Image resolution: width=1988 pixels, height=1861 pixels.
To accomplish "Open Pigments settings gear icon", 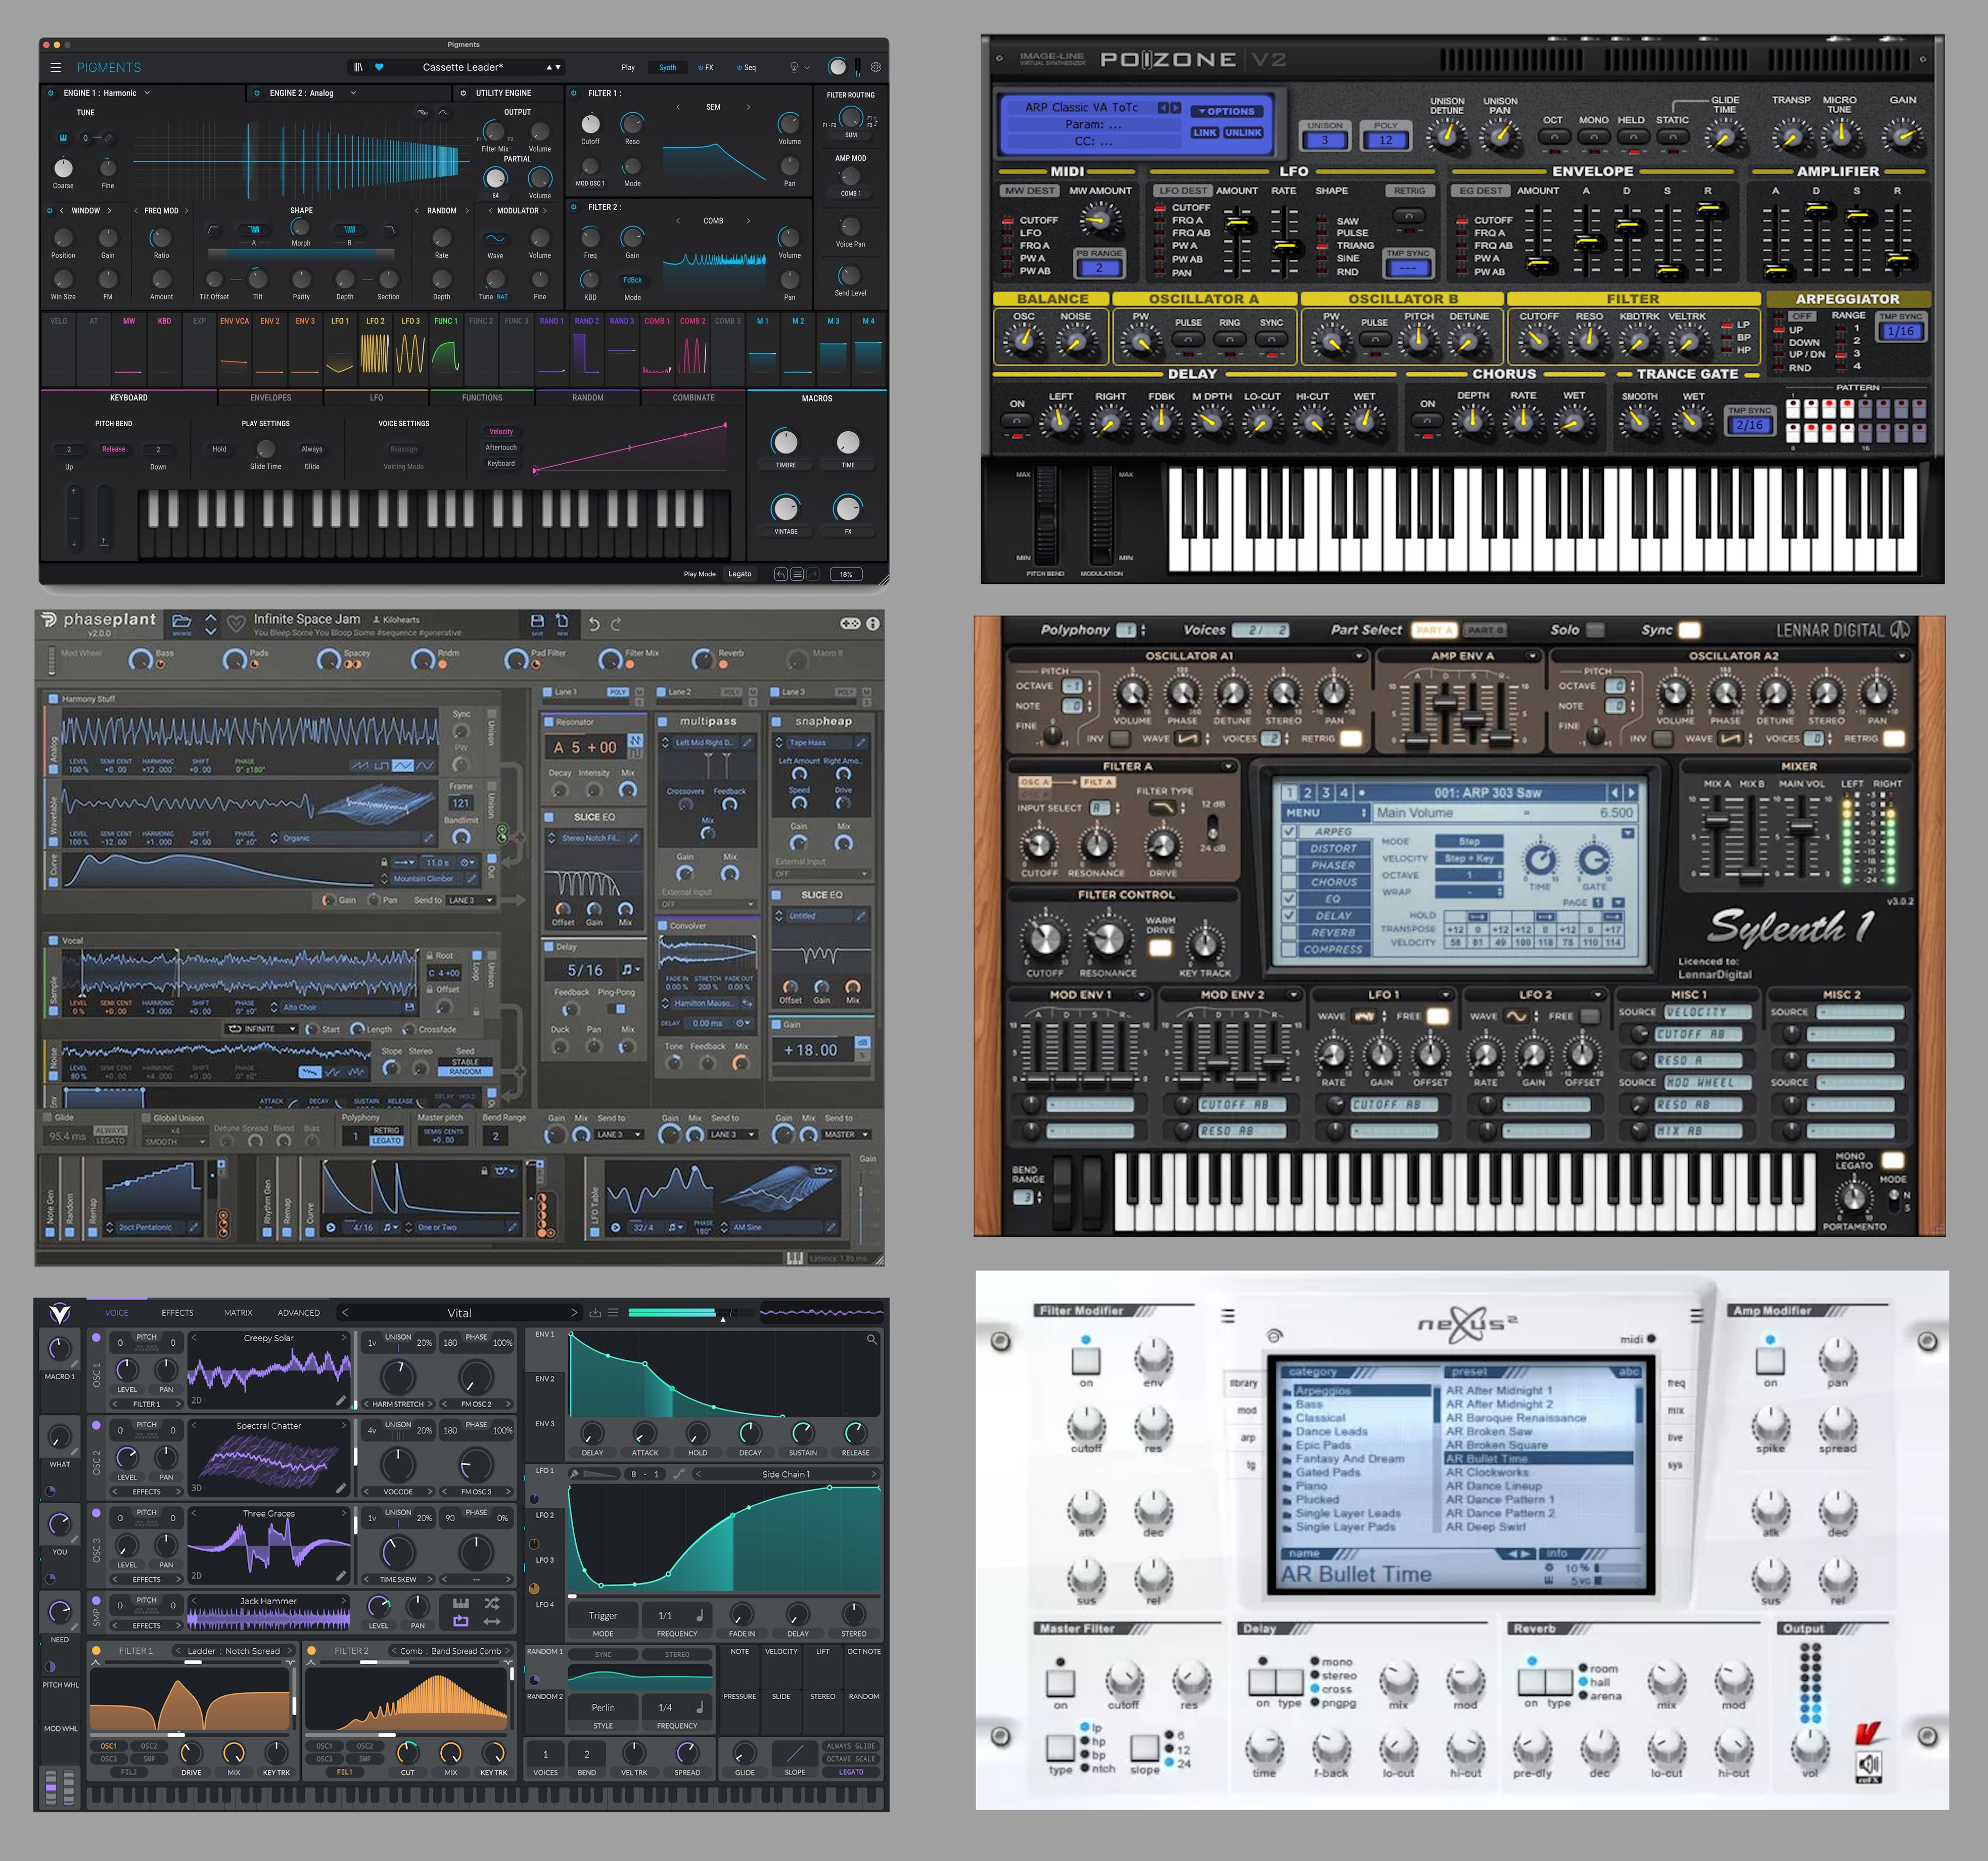I will tap(876, 67).
